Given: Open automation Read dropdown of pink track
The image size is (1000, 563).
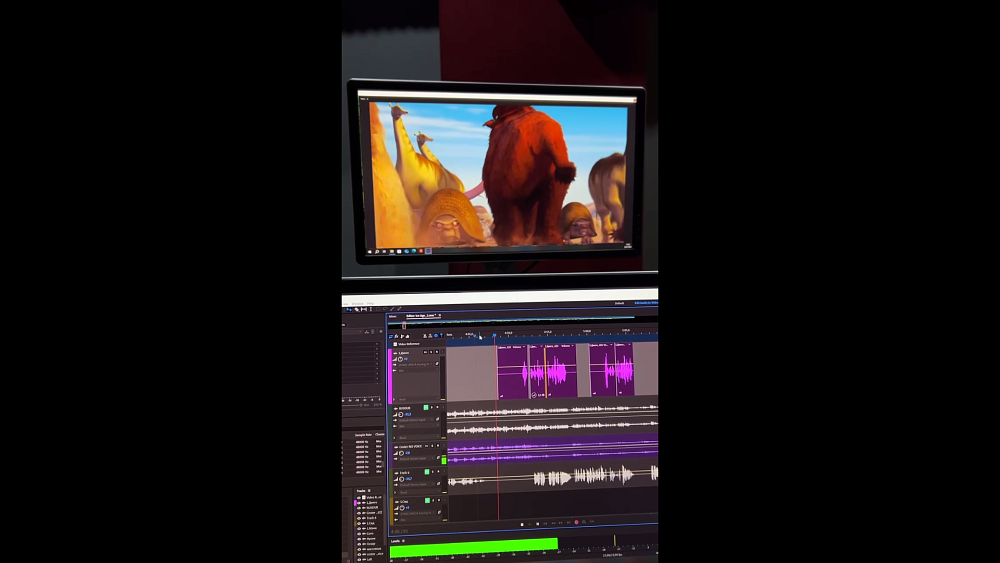Looking at the screenshot, I should [418, 399].
